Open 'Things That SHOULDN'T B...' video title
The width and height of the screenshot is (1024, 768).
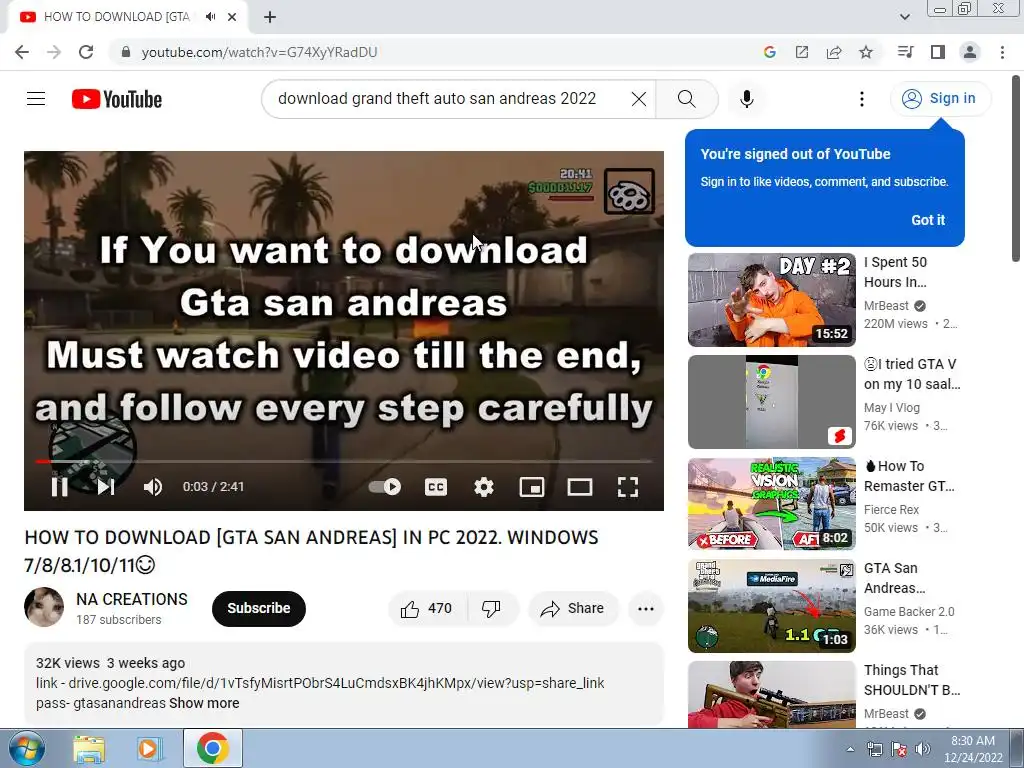912,680
